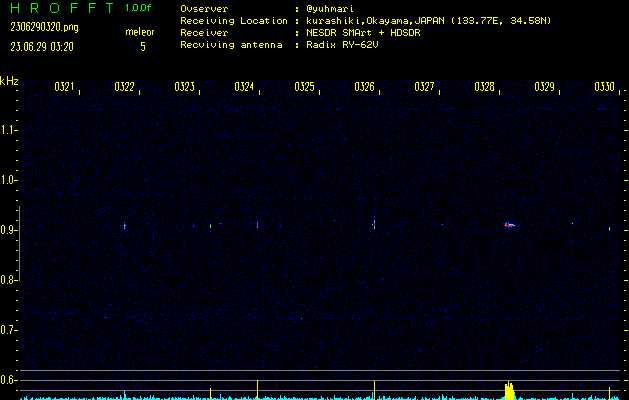Click the 1.1 kHz axis label
Viewport: 629px width, 400px height.
coord(9,130)
